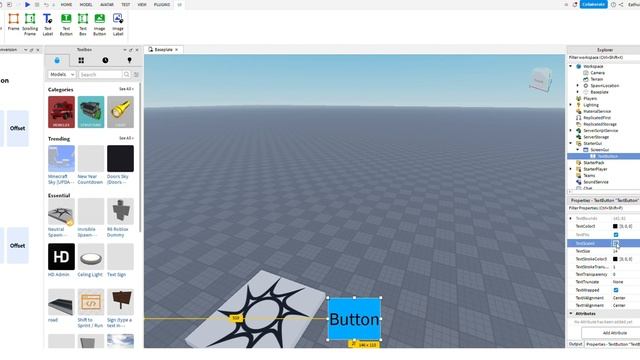Insert an Image Label element
Image resolution: width=640 pixels, height=360 pixels.
tap(118, 24)
